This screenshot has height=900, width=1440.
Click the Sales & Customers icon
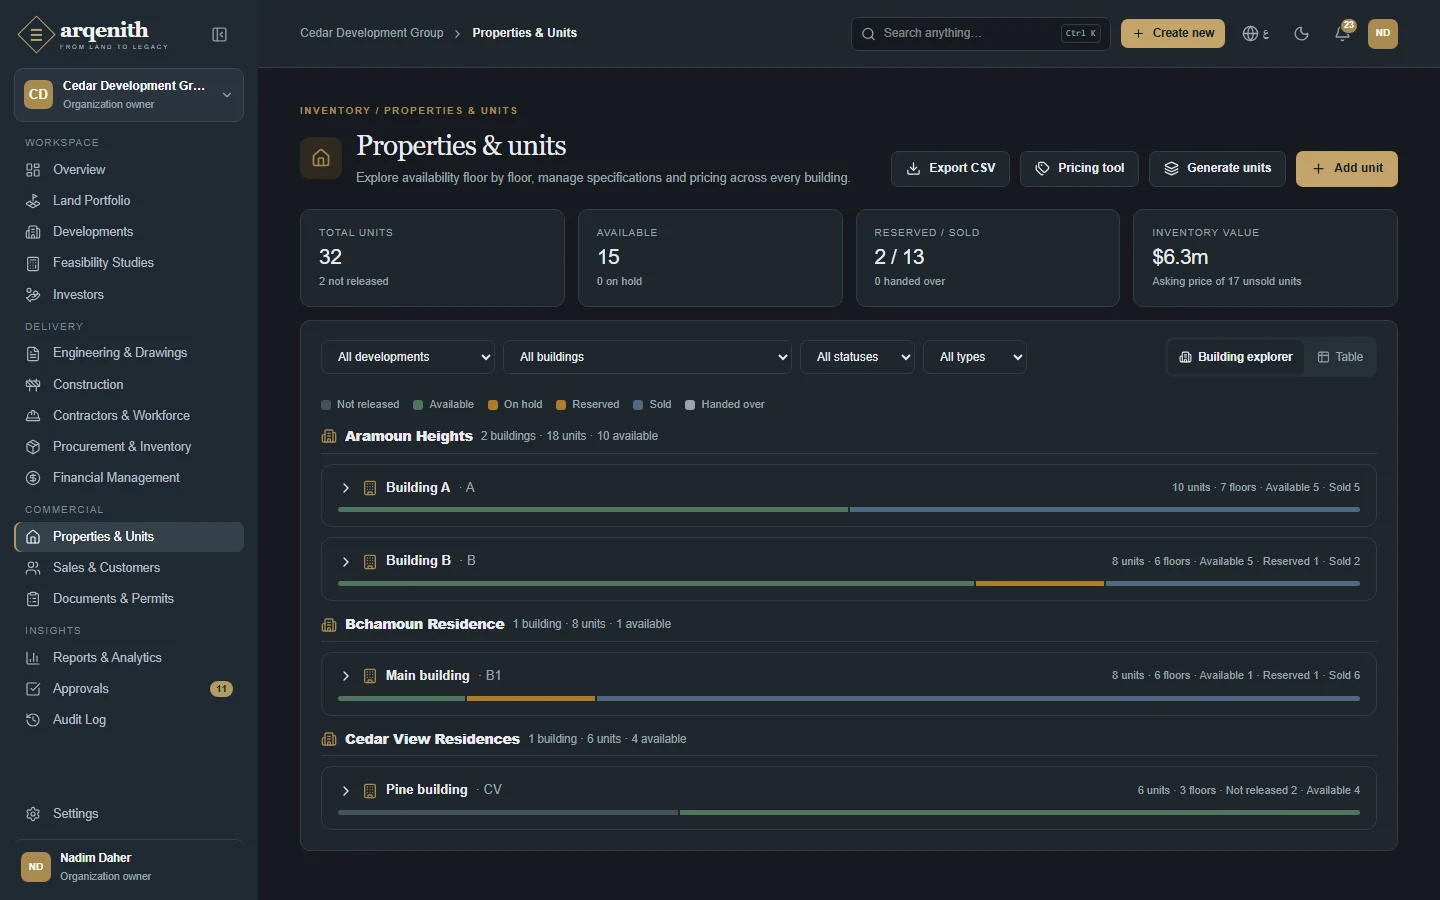pyautogui.click(x=33, y=568)
